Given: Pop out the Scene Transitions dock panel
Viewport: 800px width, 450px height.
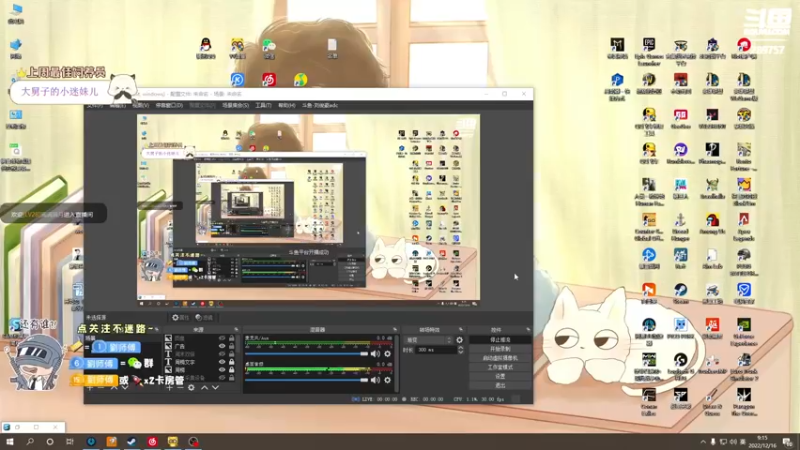Looking at the screenshot, I should 461,330.
